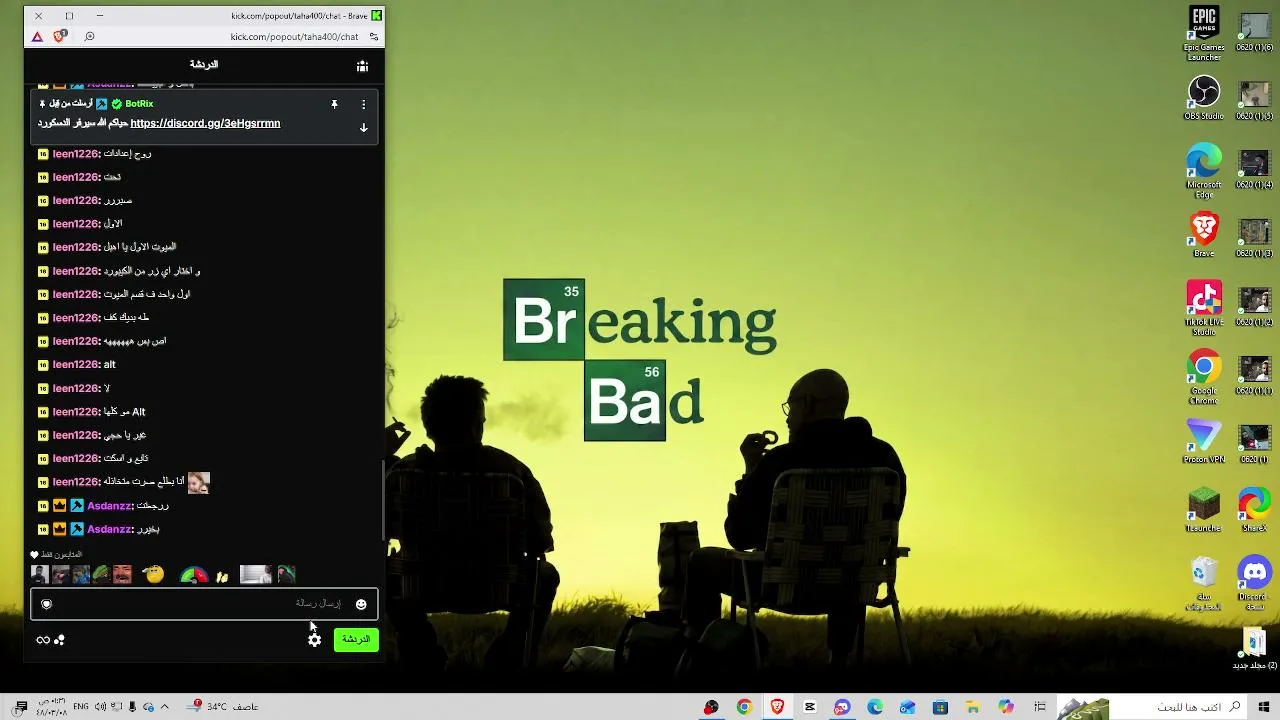
Task: Click Asdanzz username in last chat message
Action: 109,529
